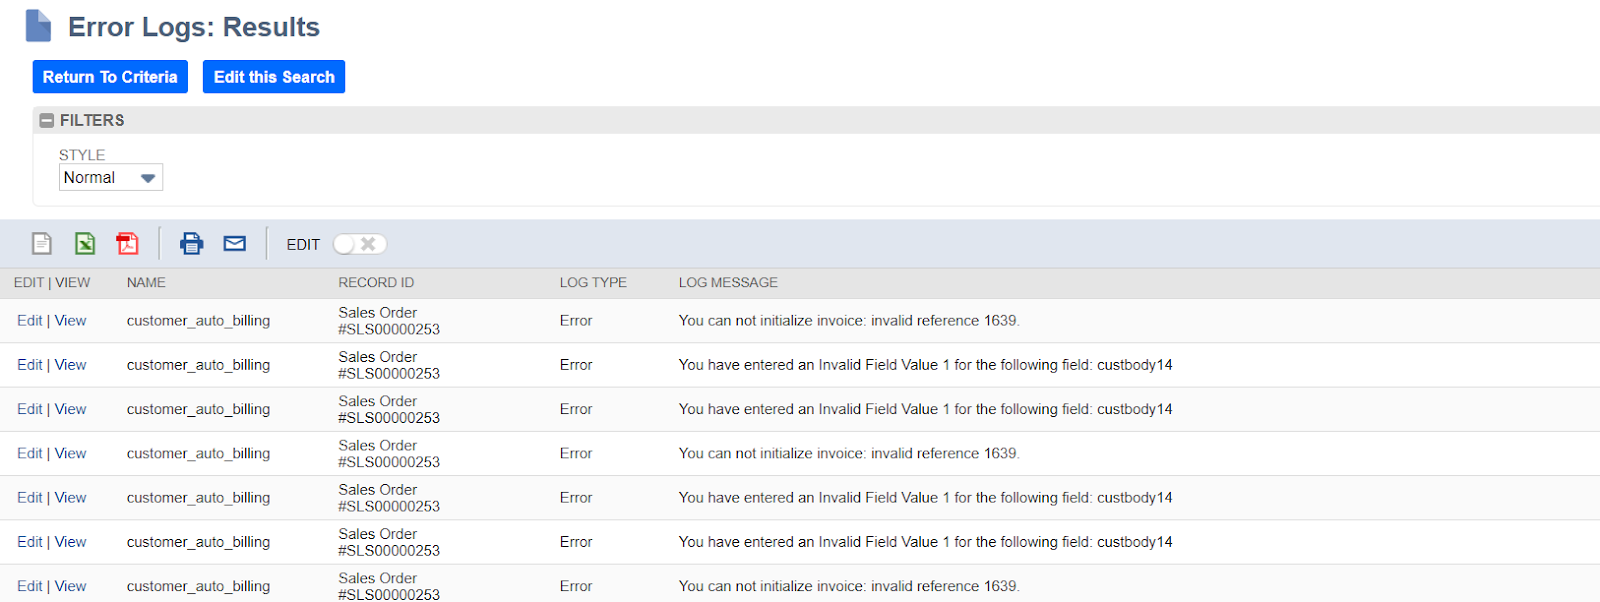Email the search results icon

pos(235,243)
